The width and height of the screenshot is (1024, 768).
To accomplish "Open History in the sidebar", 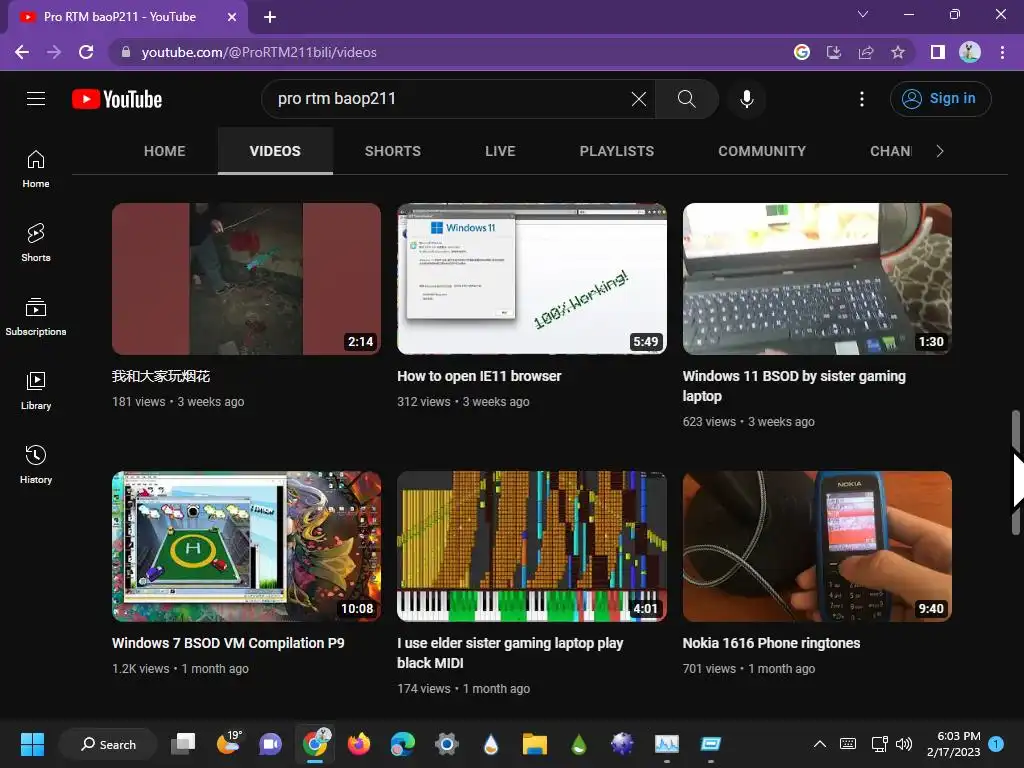I will point(36,464).
